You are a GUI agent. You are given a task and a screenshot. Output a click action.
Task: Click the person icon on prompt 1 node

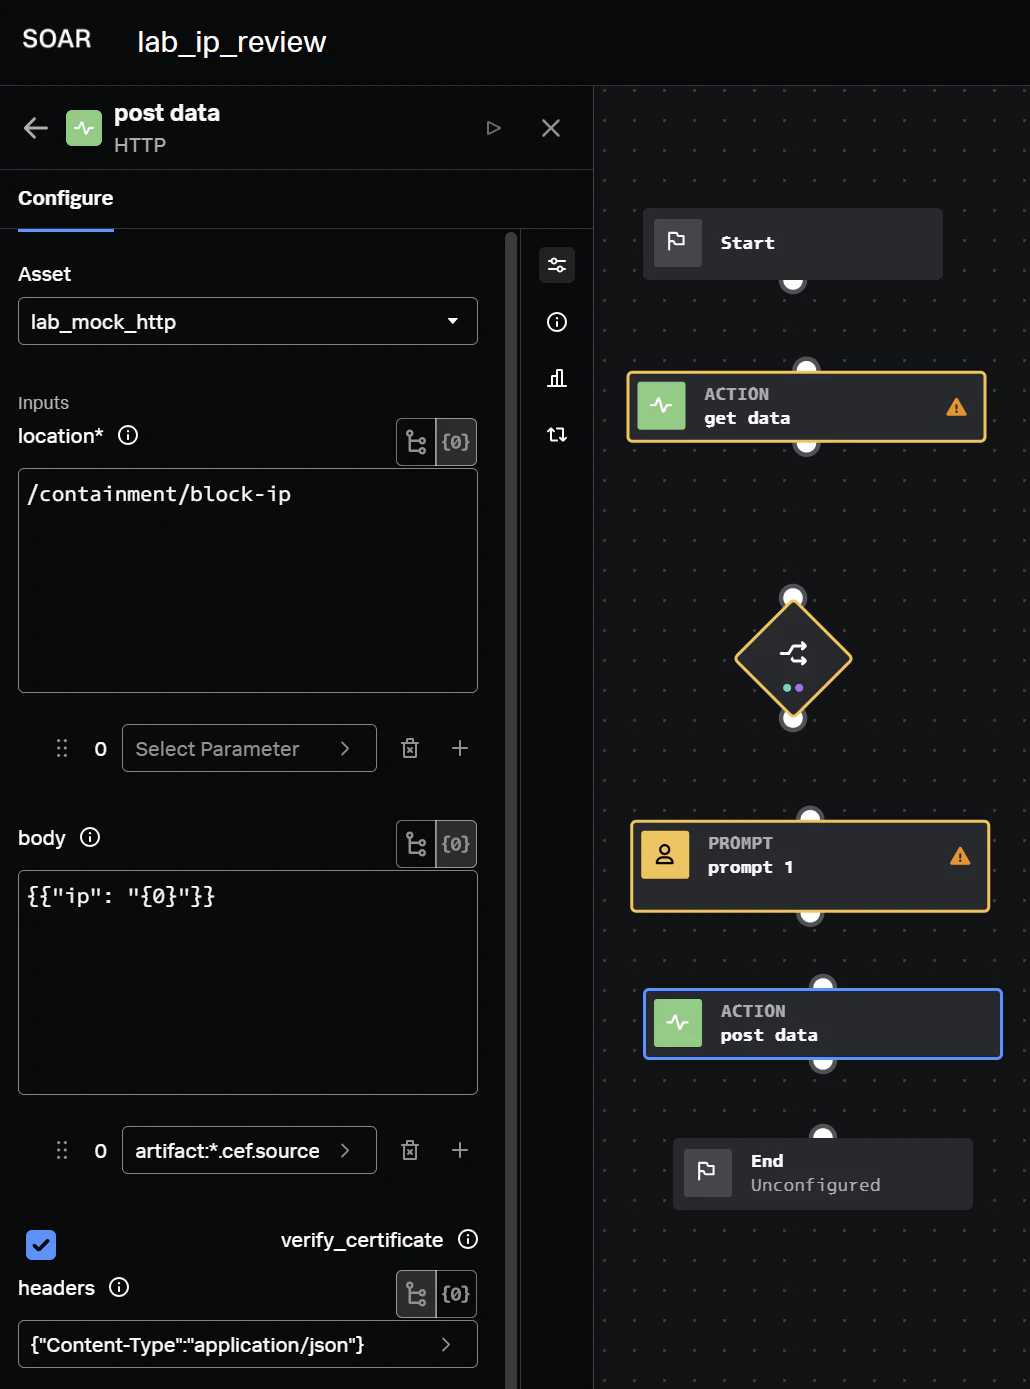tap(665, 855)
